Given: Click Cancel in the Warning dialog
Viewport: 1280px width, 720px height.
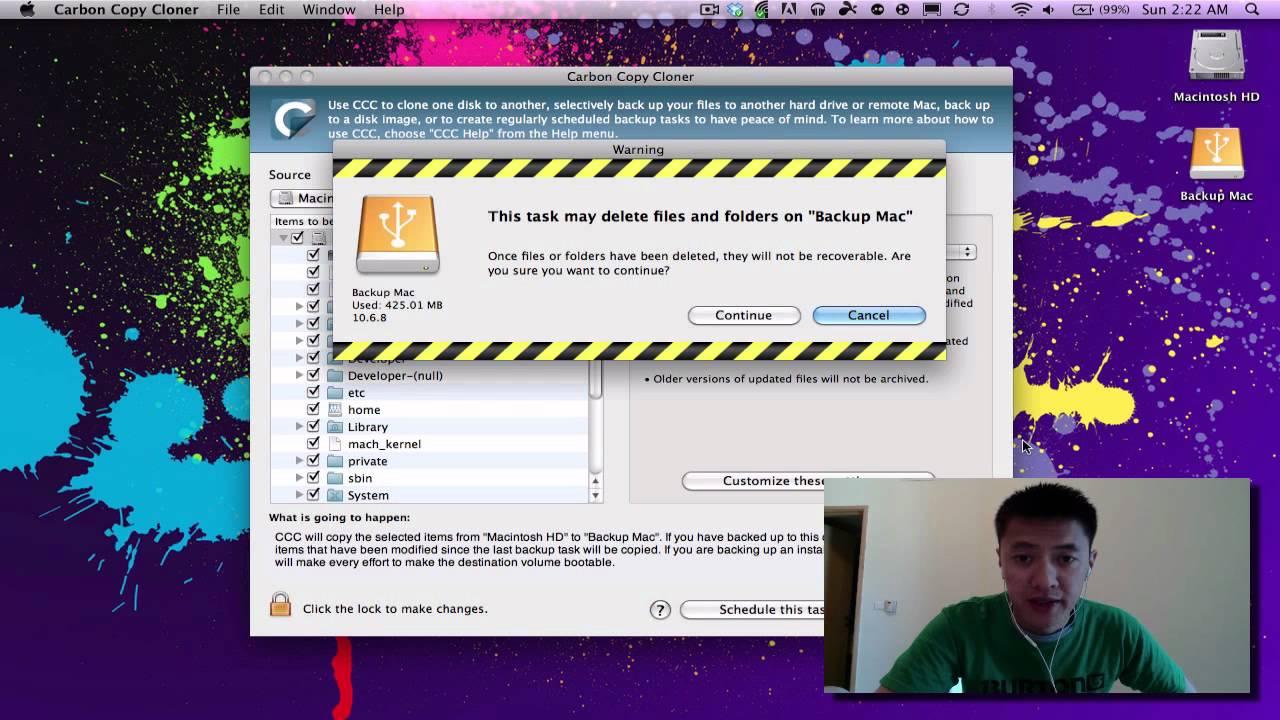Looking at the screenshot, I should pyautogui.click(x=869, y=315).
